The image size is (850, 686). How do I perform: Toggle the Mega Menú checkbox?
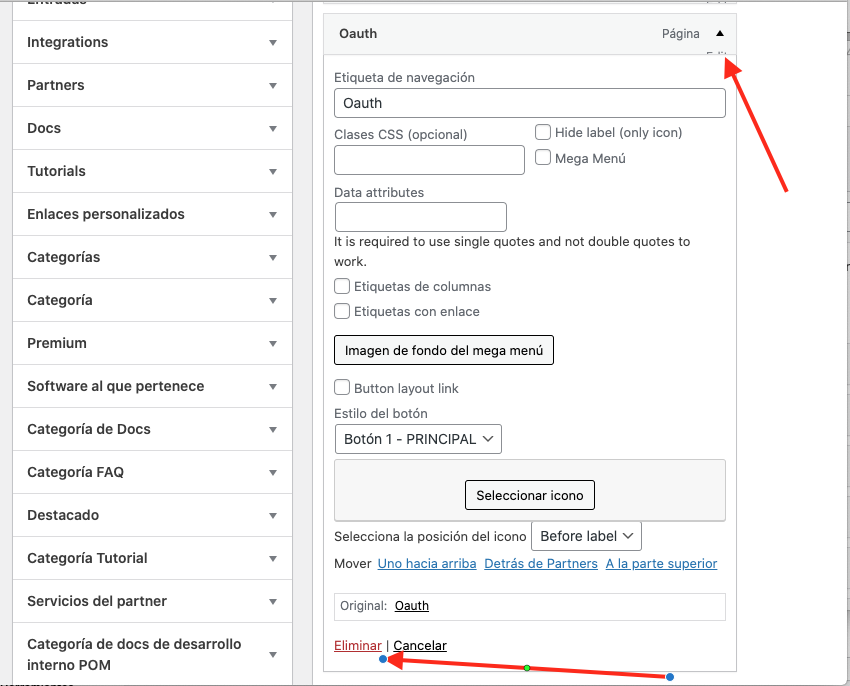point(543,157)
